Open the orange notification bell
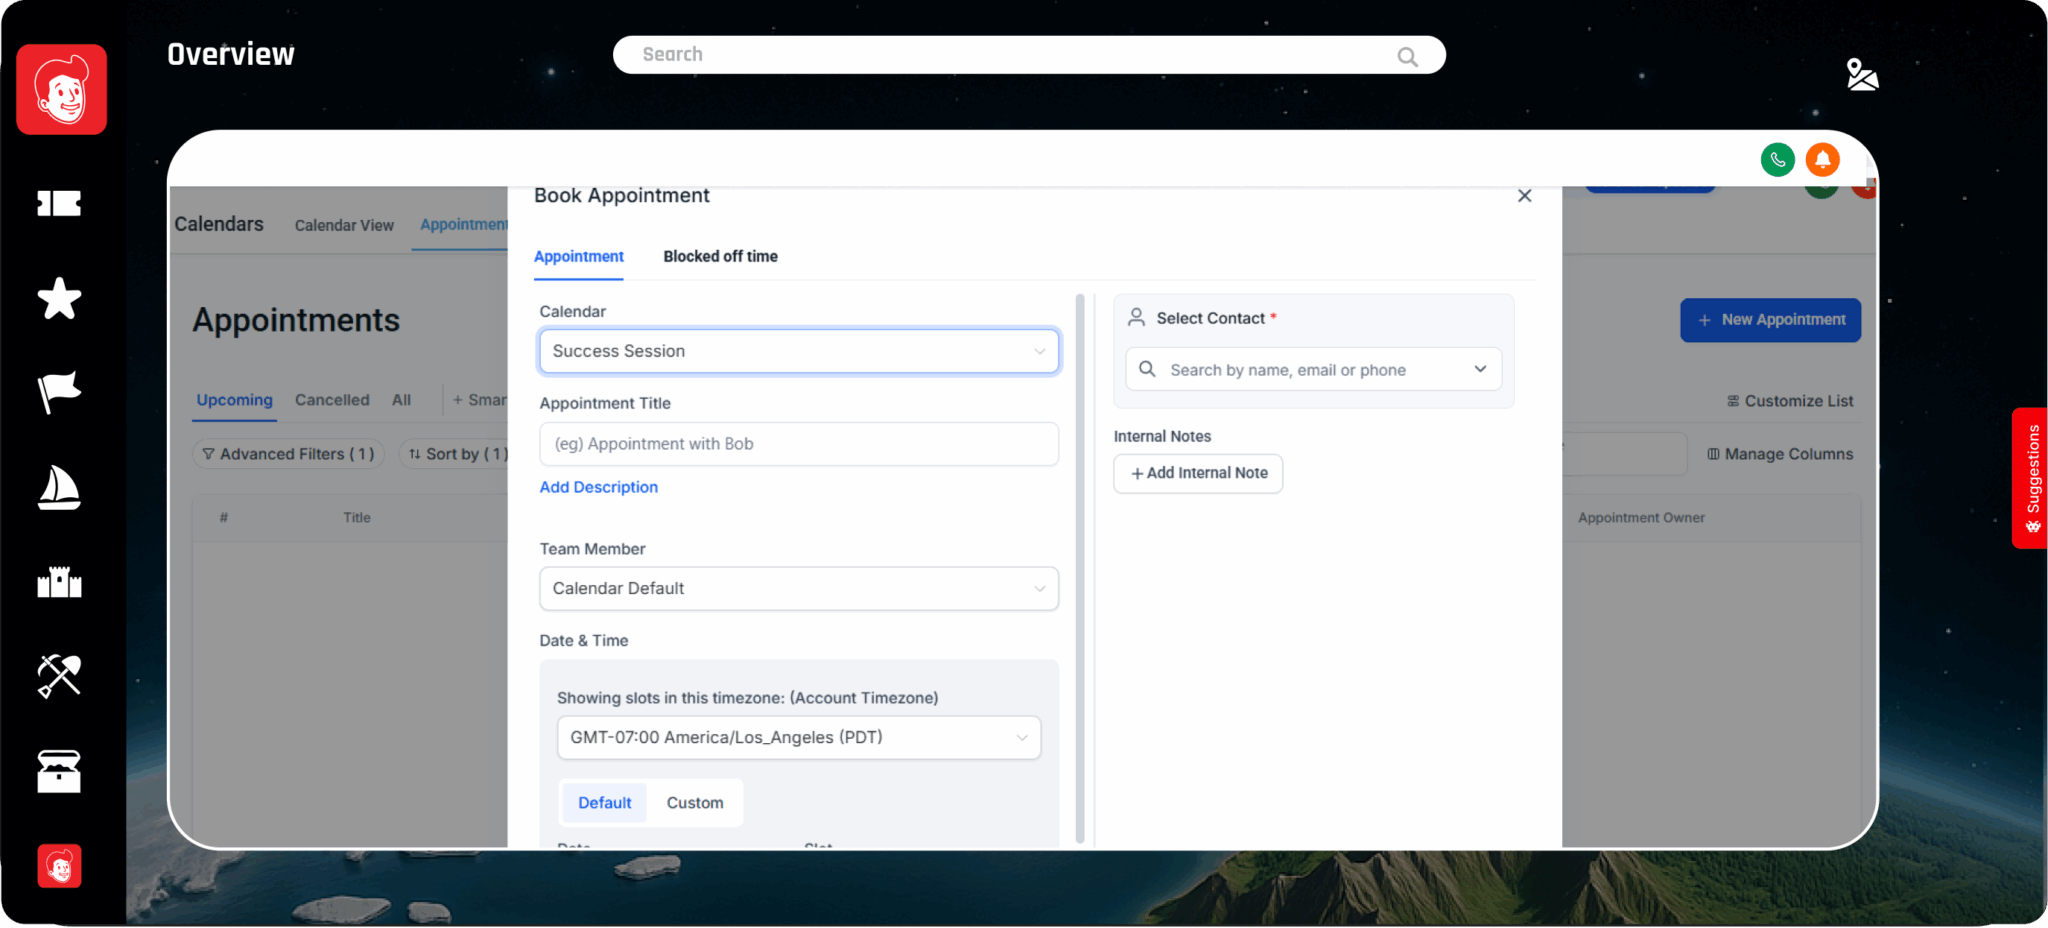This screenshot has width=2048, height=928. (1822, 160)
